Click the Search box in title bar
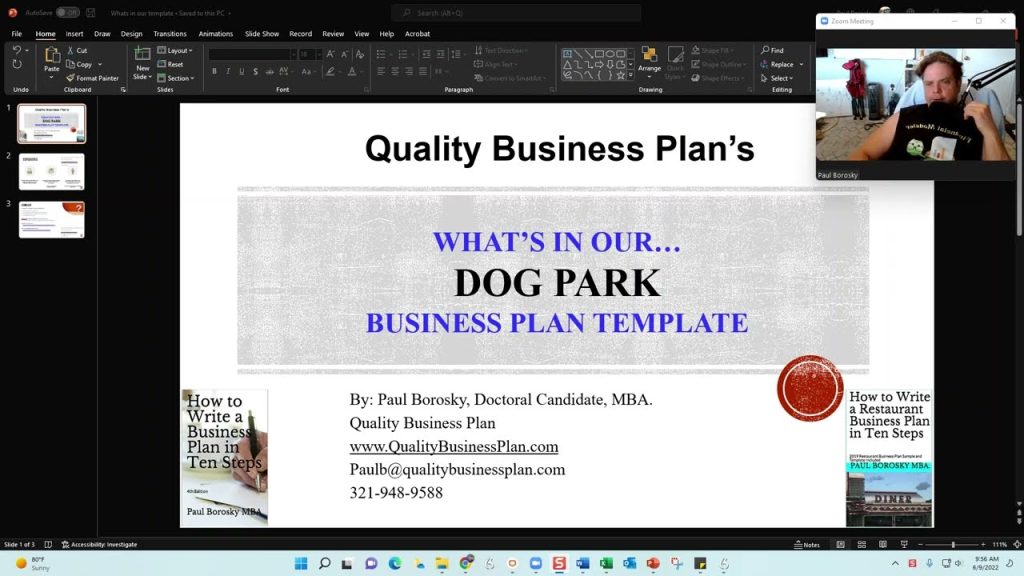1024x576 pixels. coord(516,12)
